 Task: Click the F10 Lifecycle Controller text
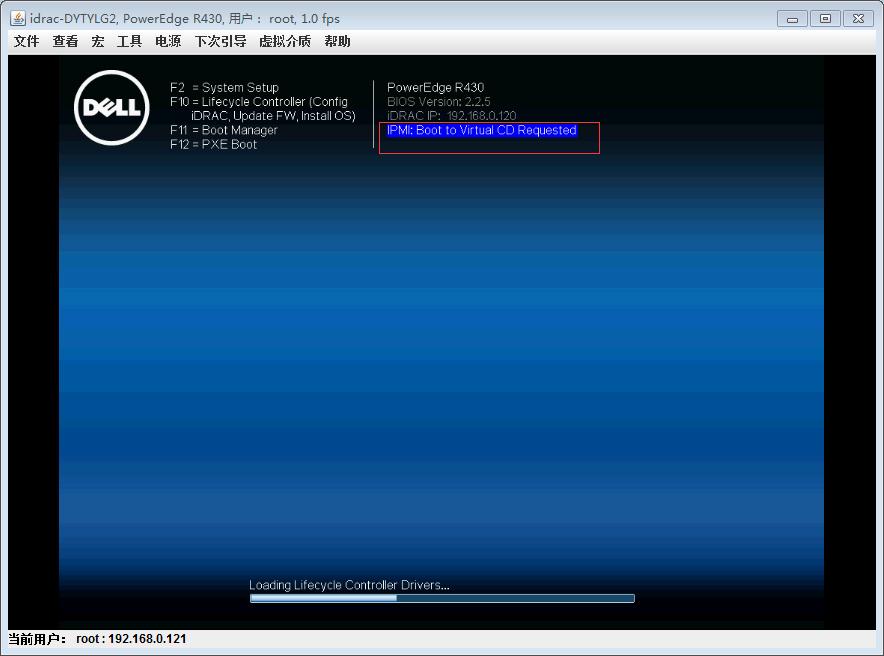coord(258,102)
